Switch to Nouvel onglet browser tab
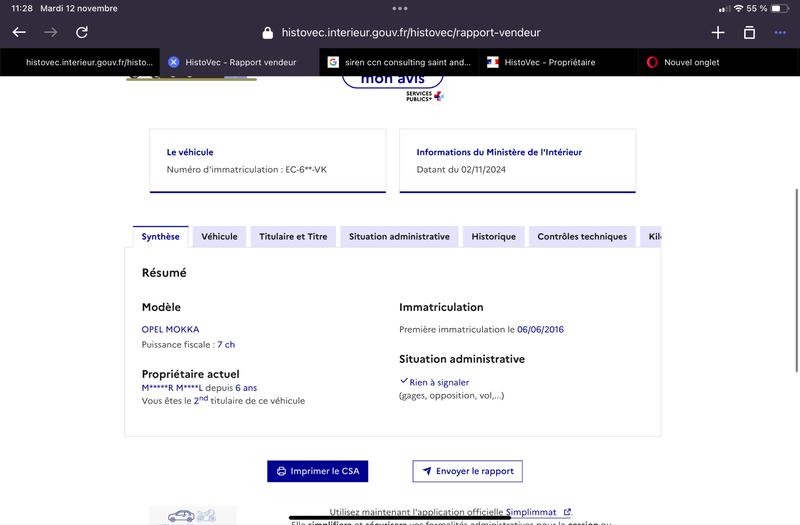The height and width of the screenshot is (525, 800). click(x=719, y=62)
